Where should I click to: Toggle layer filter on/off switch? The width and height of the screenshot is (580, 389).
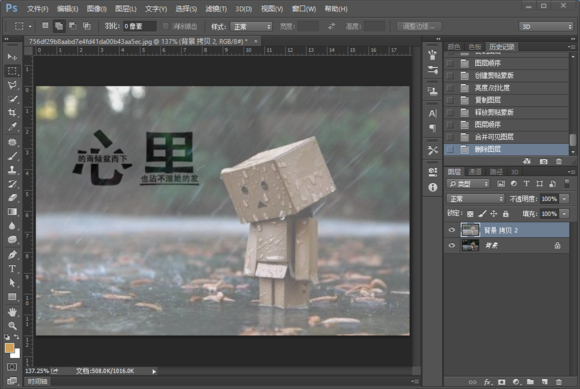(x=566, y=183)
